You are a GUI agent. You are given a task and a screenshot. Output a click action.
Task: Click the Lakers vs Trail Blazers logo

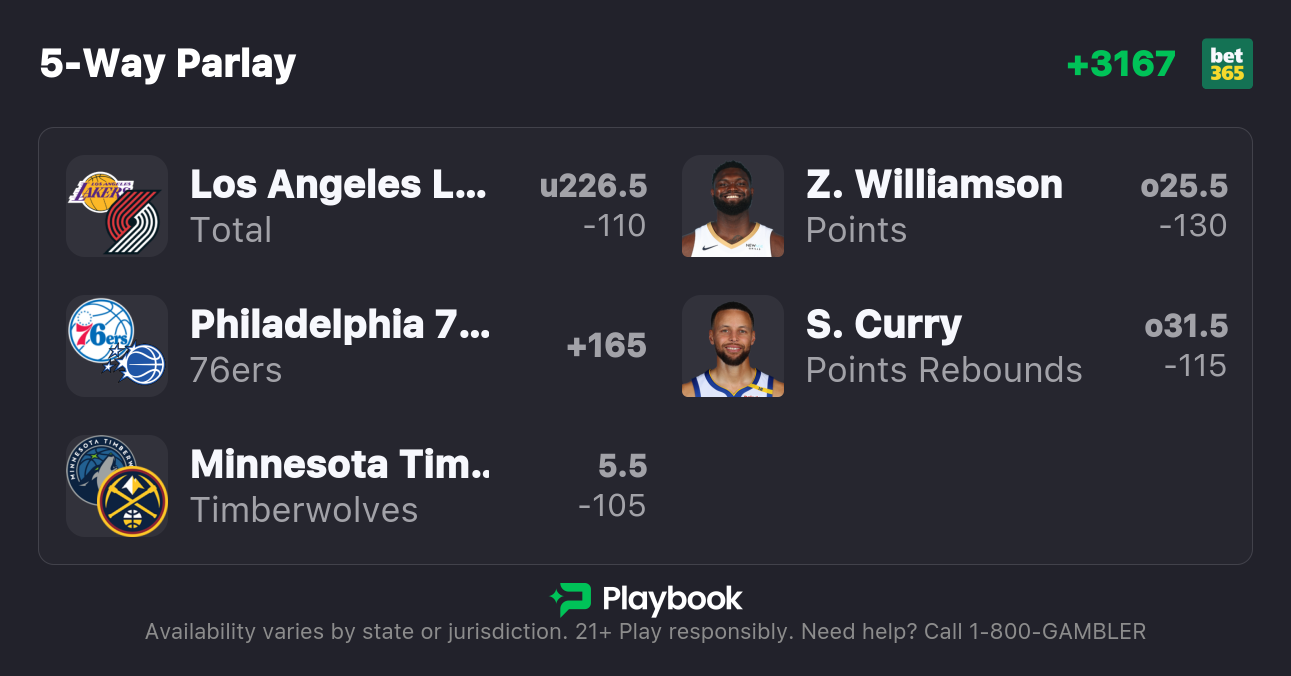(116, 206)
